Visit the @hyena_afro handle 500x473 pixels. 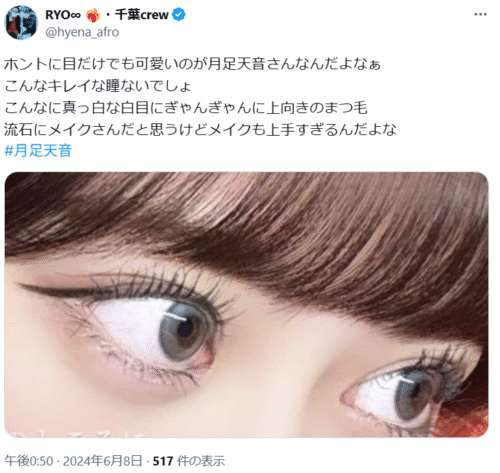[x=82, y=32]
